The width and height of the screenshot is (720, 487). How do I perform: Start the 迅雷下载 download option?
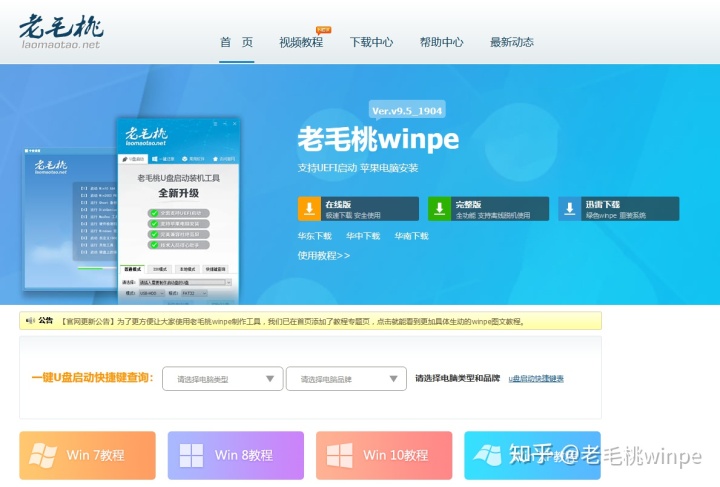click(x=619, y=209)
